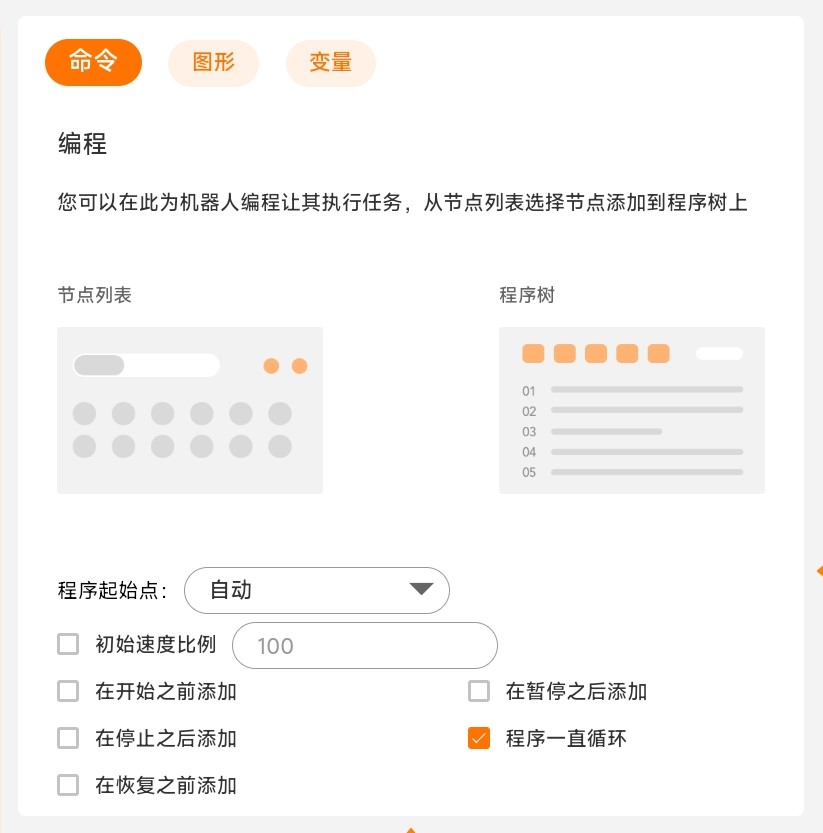Image resolution: width=823 pixels, height=833 pixels.
Task: Click the speed ratio input field showing 100
Action: tap(364, 645)
